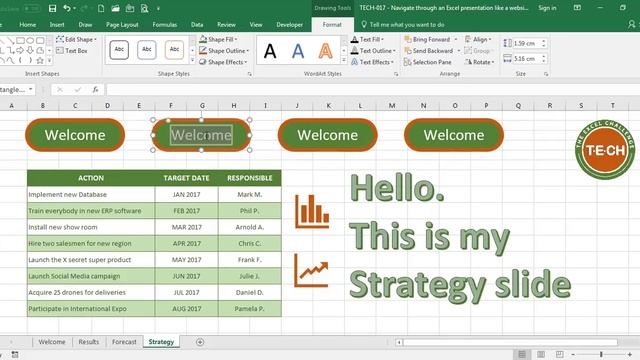The width and height of the screenshot is (640, 360).
Task: Click the Save icon in the title bar
Action: pyautogui.click(x=52, y=8)
